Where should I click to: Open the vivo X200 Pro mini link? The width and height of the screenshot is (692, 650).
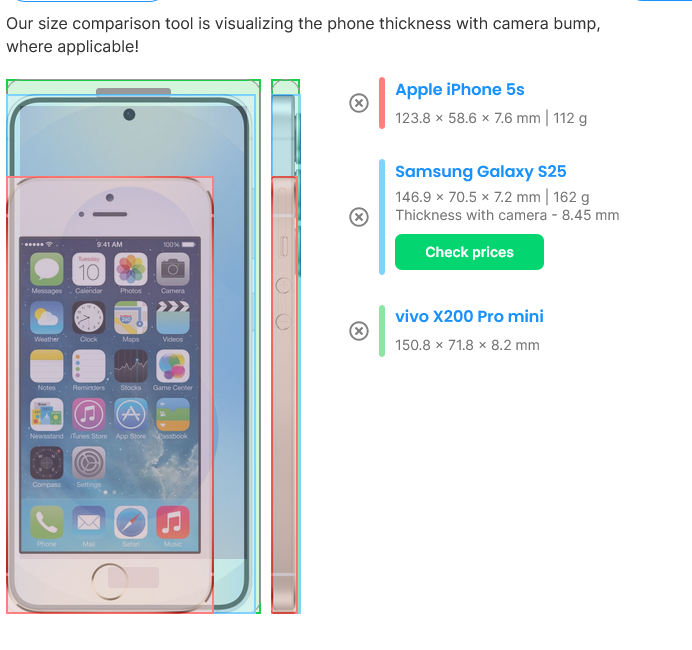click(469, 316)
